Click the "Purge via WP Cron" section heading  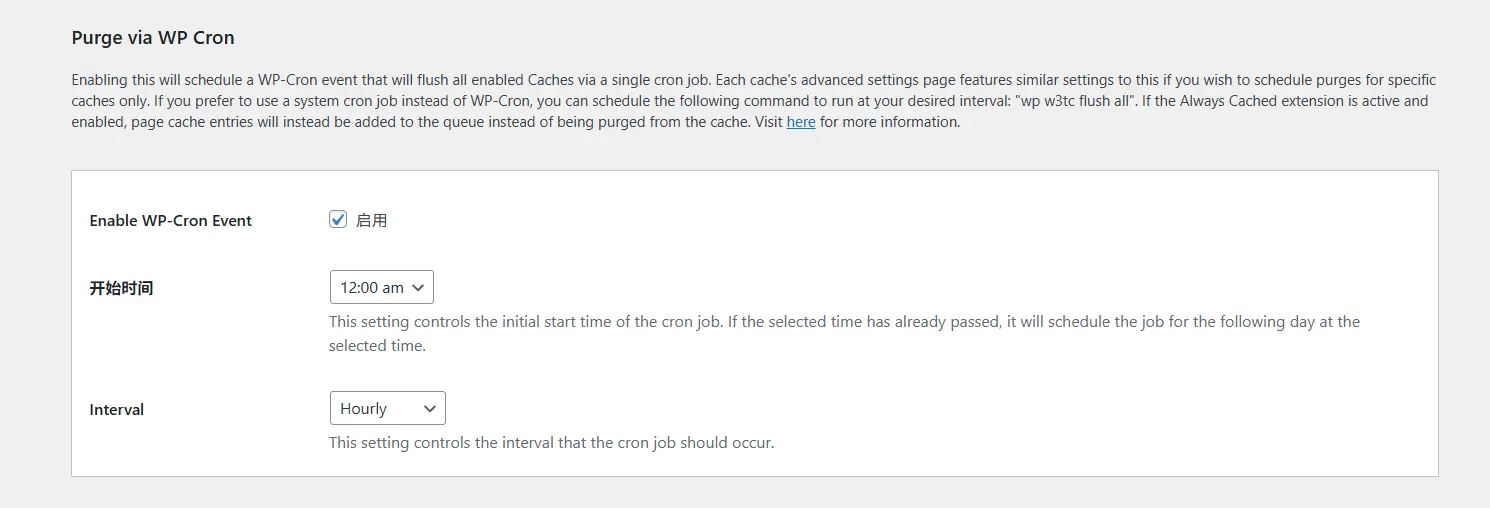[153, 38]
